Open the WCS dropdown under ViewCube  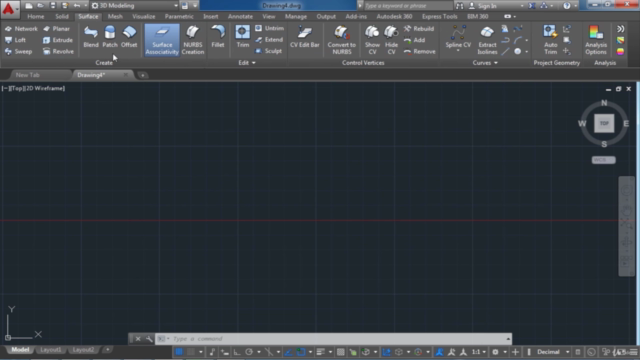click(x=604, y=160)
